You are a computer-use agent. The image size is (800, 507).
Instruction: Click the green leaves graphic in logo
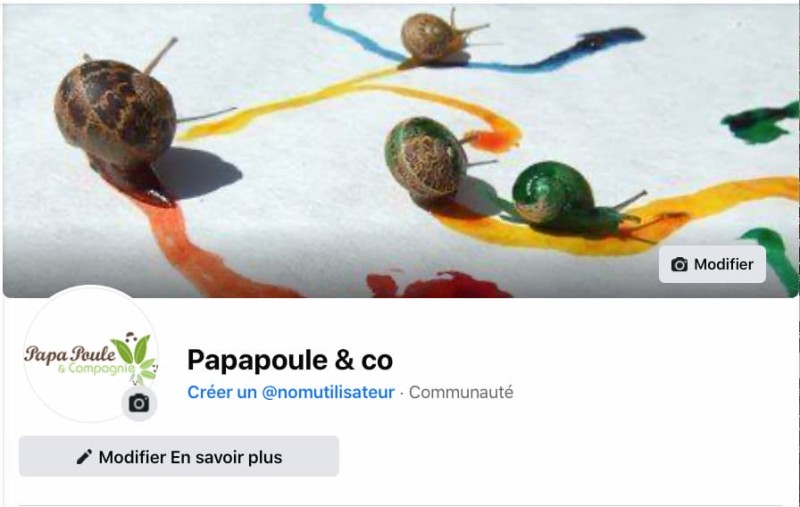134,352
